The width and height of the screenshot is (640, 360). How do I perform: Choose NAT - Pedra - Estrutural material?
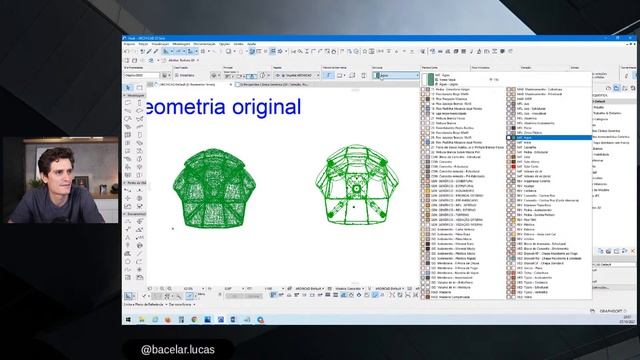tap(532, 152)
